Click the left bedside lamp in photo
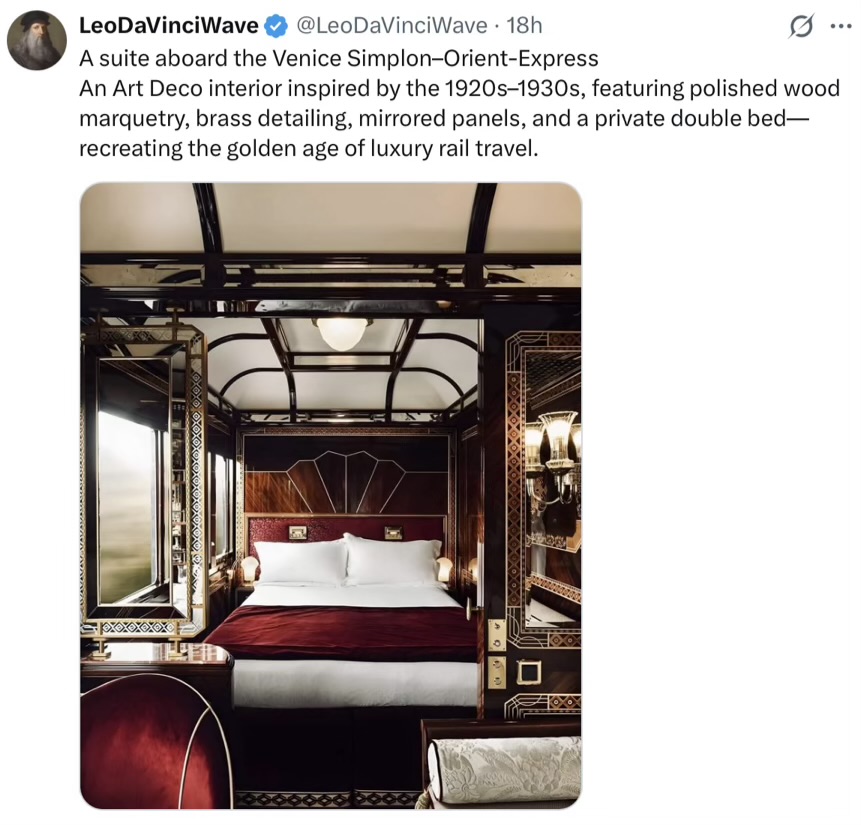The image size is (861, 825). point(249,569)
